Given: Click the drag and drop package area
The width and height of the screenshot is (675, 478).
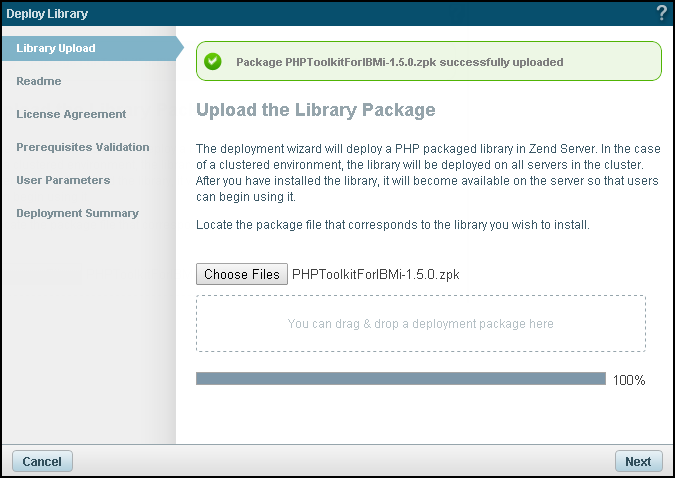Looking at the screenshot, I should coord(421,323).
